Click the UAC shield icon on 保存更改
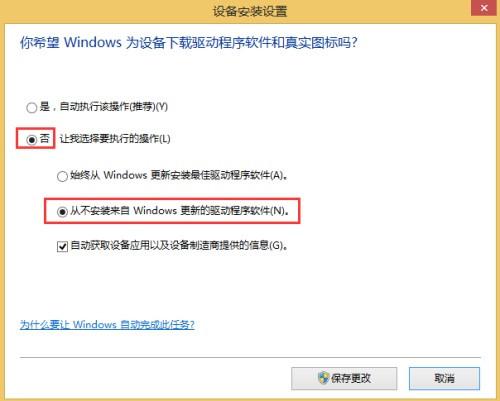500x401 pixels. (x=323, y=378)
